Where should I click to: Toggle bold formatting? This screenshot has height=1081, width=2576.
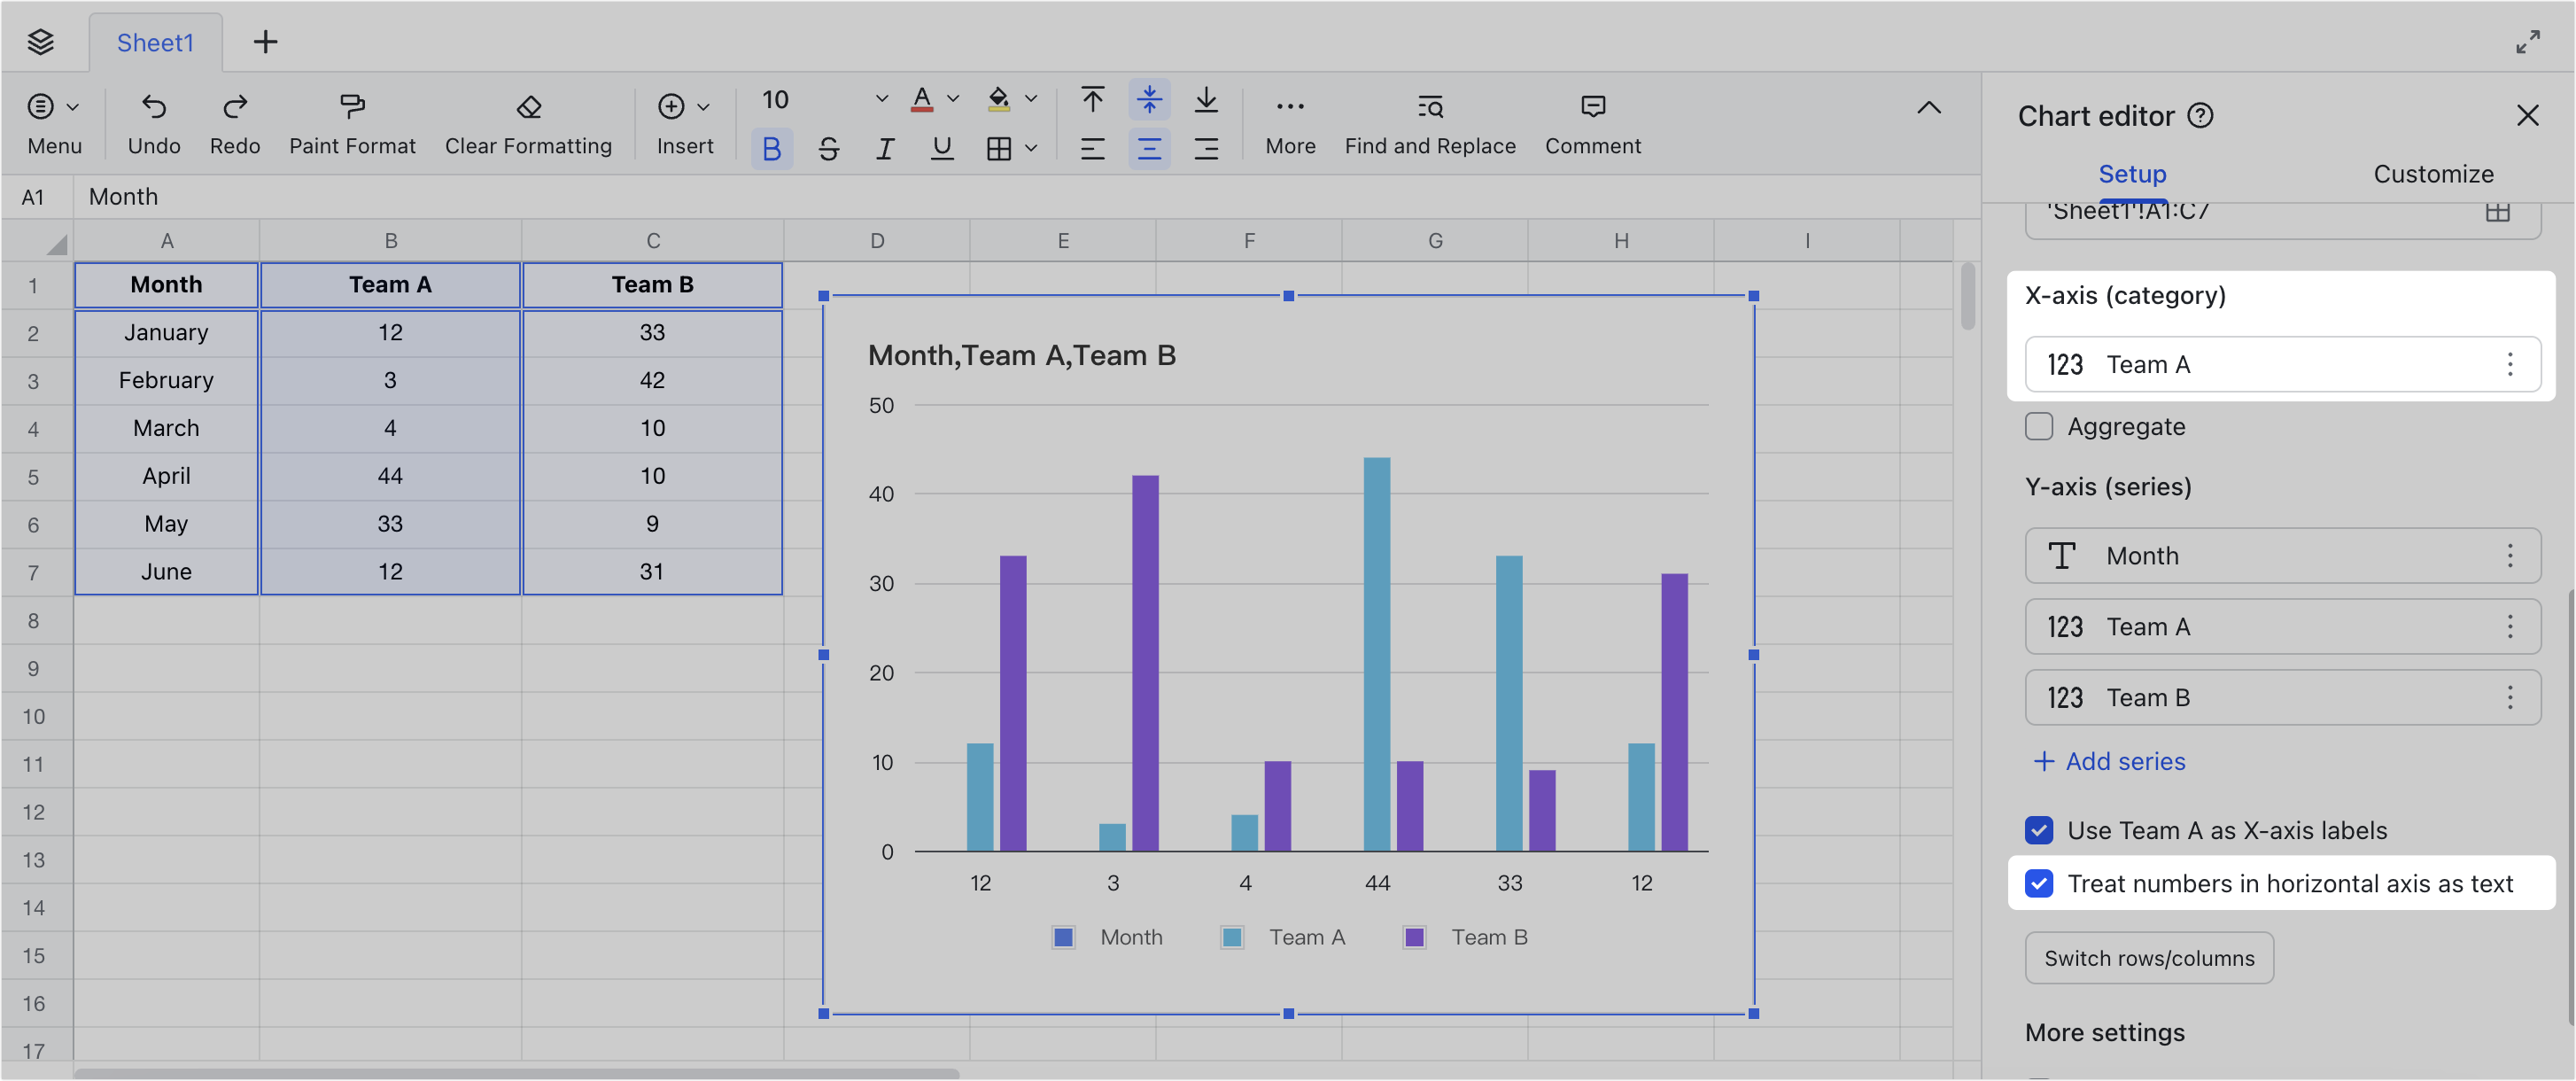(x=771, y=148)
